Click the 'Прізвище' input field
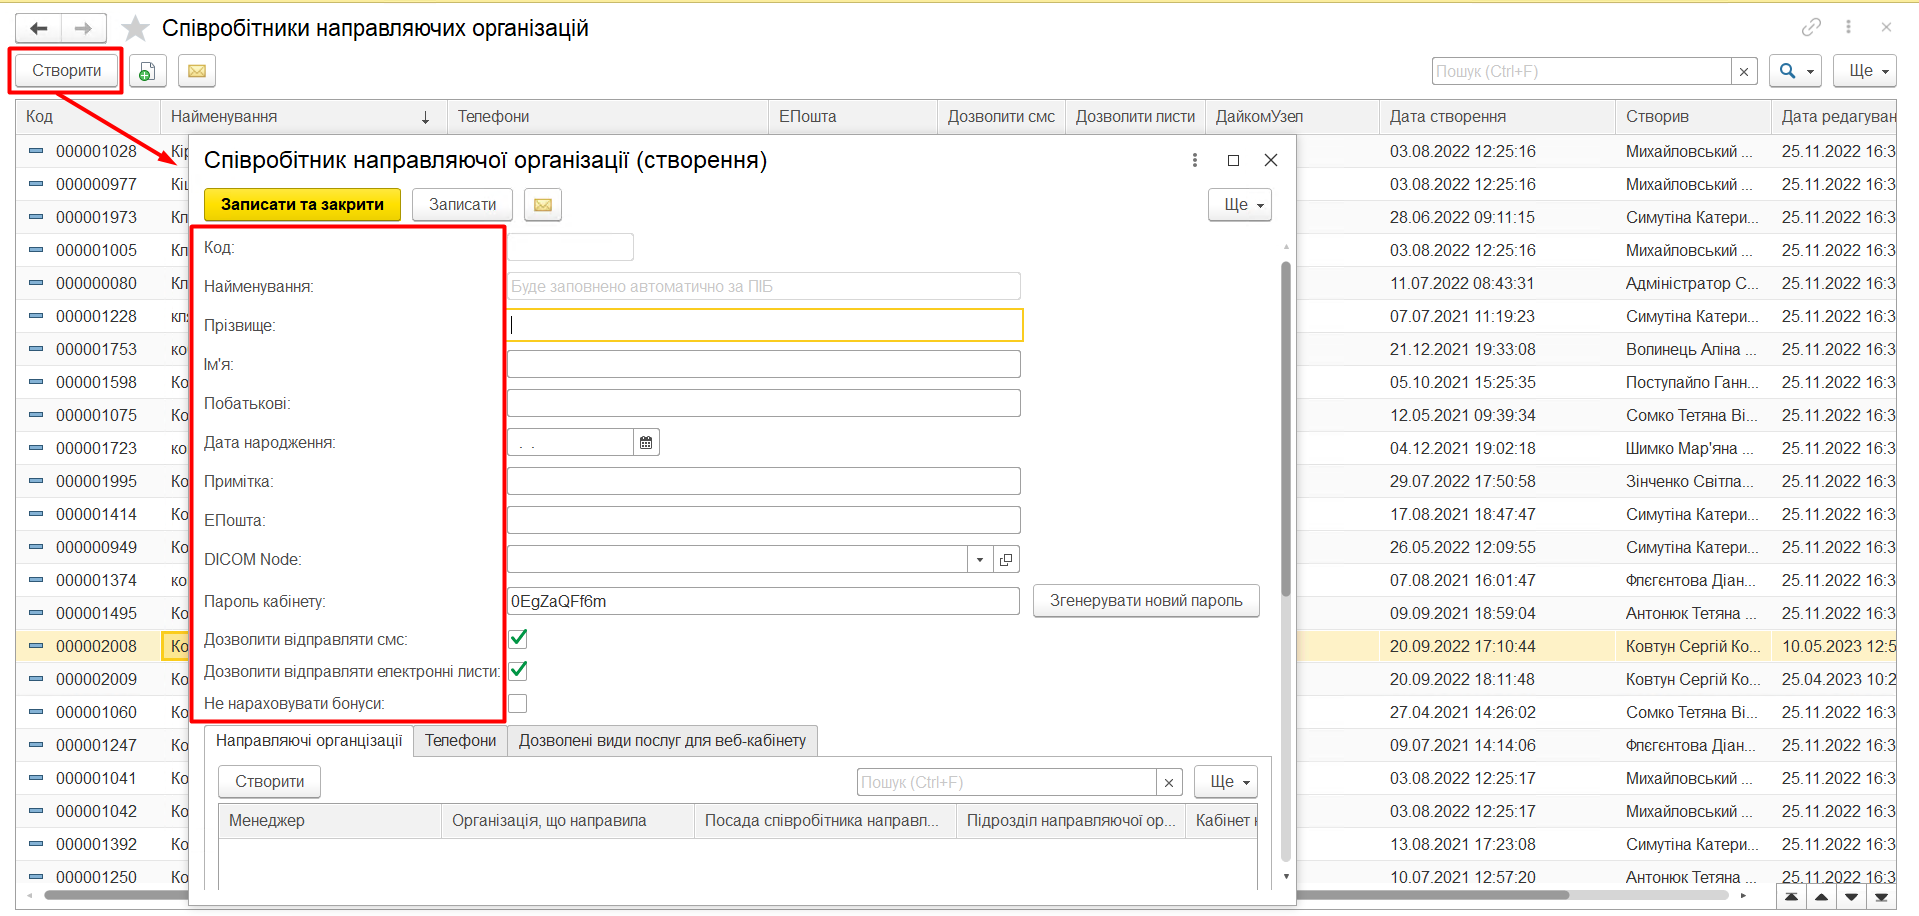 click(764, 325)
